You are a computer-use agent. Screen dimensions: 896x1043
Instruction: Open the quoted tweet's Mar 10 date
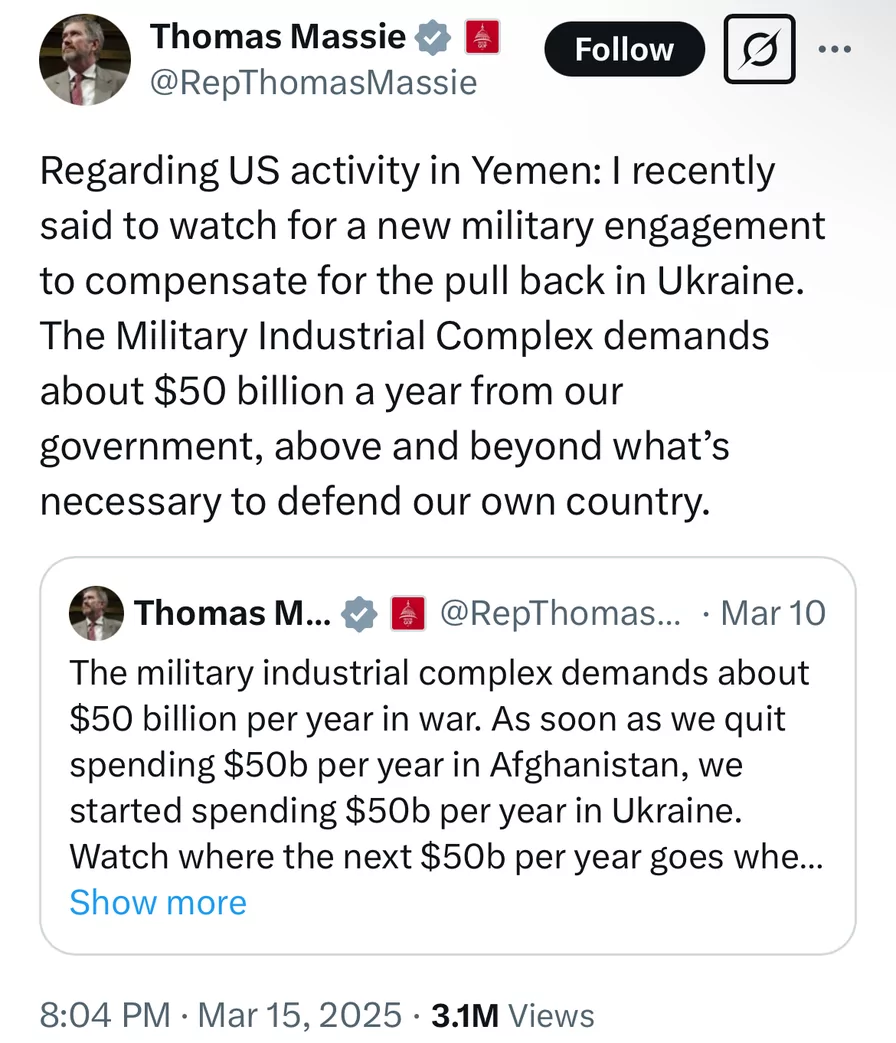coord(772,613)
